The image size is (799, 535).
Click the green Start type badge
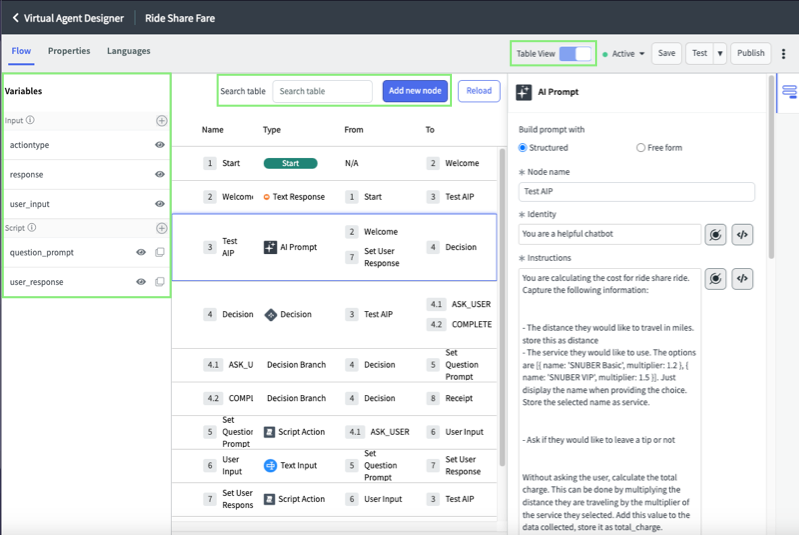point(290,164)
